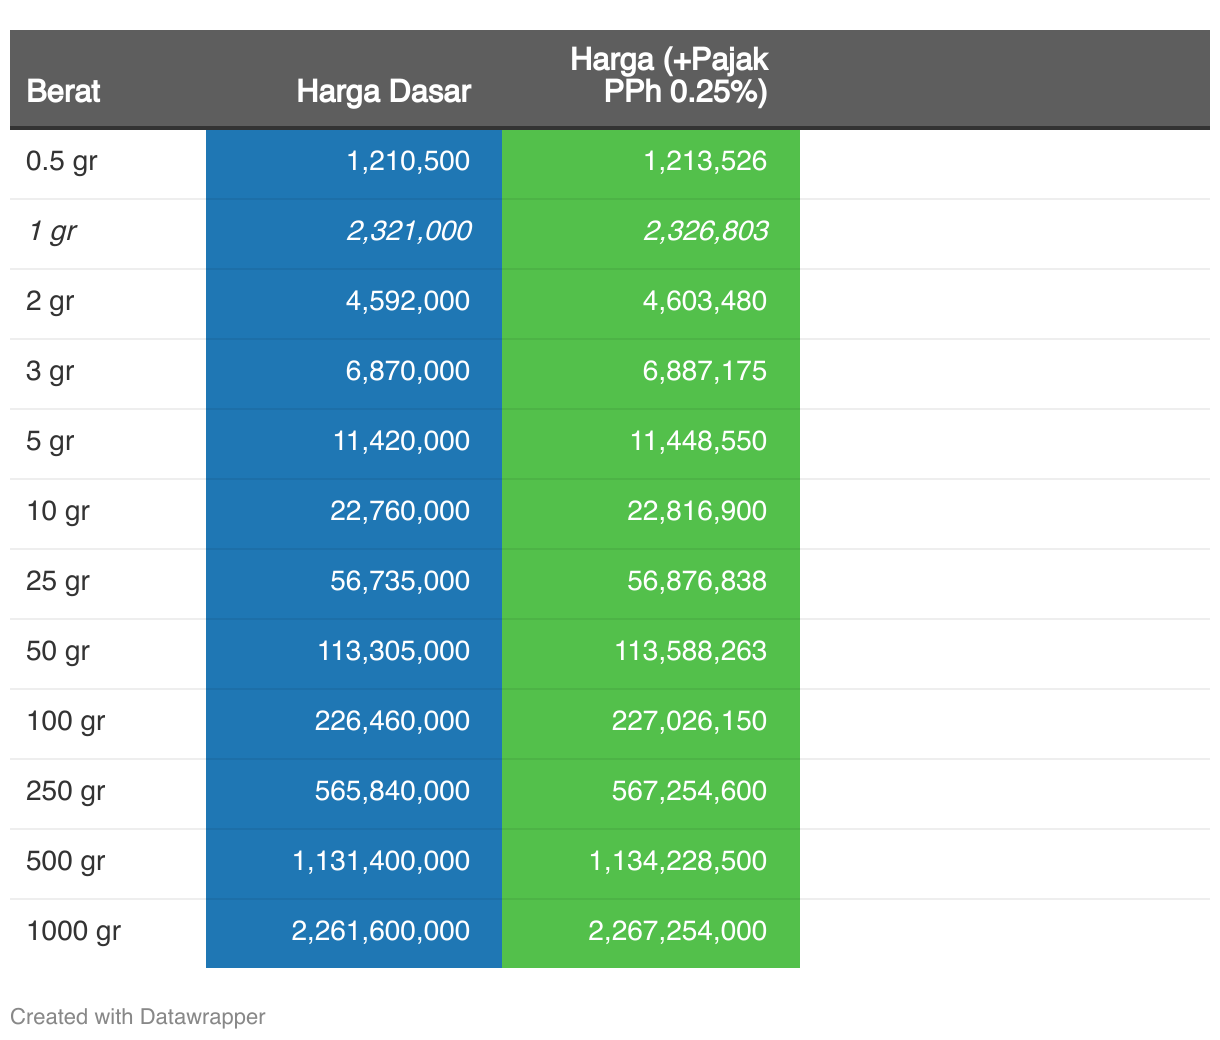Image resolution: width=1220 pixels, height=1040 pixels.
Task: Click the taxed price 1,134,228,500 cell
Action: [677, 861]
